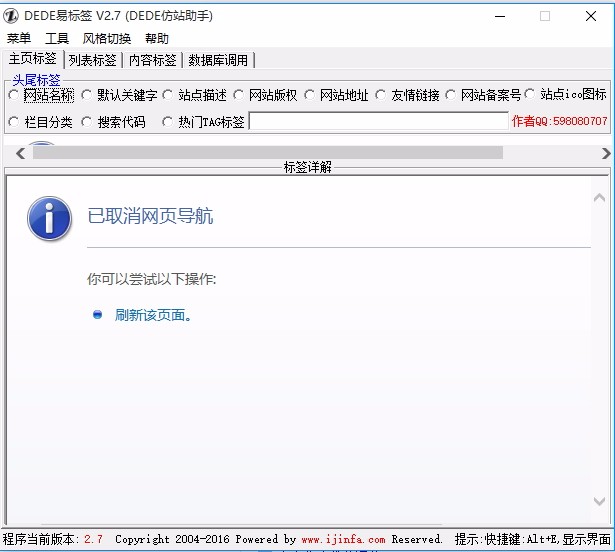This screenshot has width=615, height=552.
Task: Open the 菜单 menu
Action: [x=19, y=38]
